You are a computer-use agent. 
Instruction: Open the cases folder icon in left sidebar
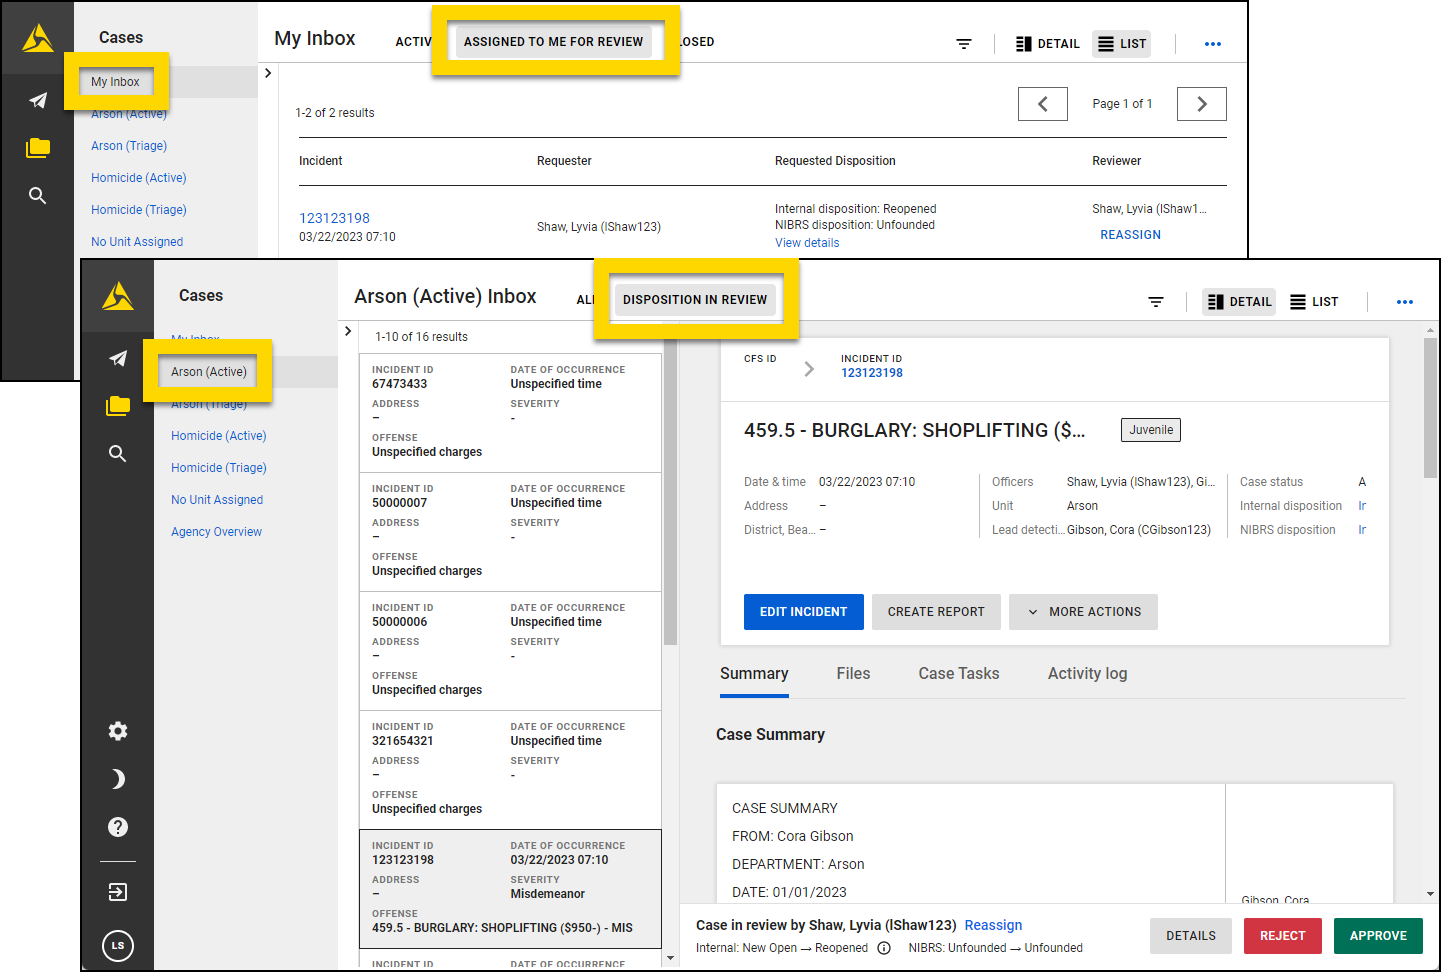coord(117,406)
